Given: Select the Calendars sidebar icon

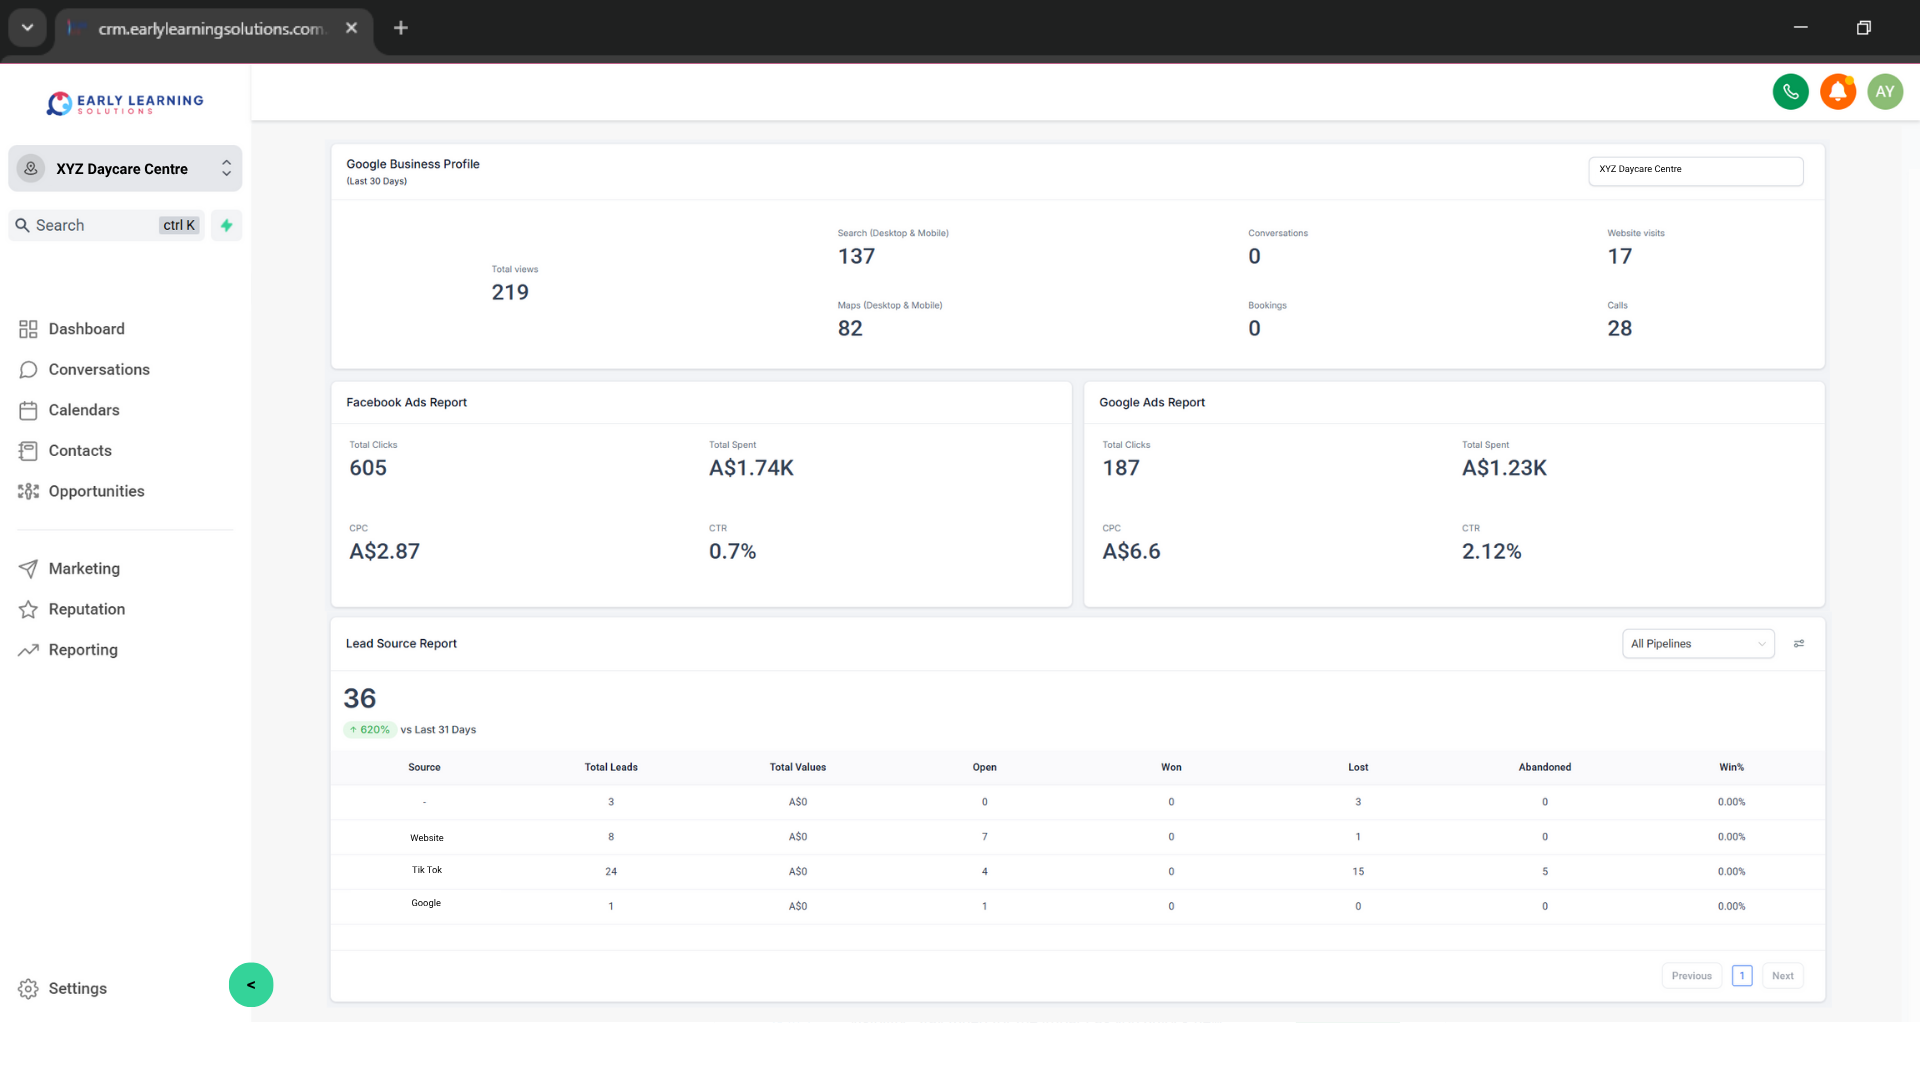Looking at the screenshot, I should [x=30, y=410].
